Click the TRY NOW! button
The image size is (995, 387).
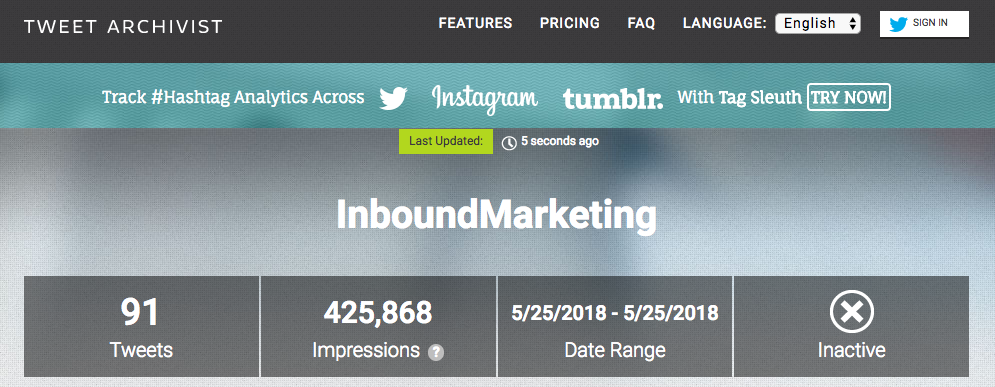(x=849, y=98)
